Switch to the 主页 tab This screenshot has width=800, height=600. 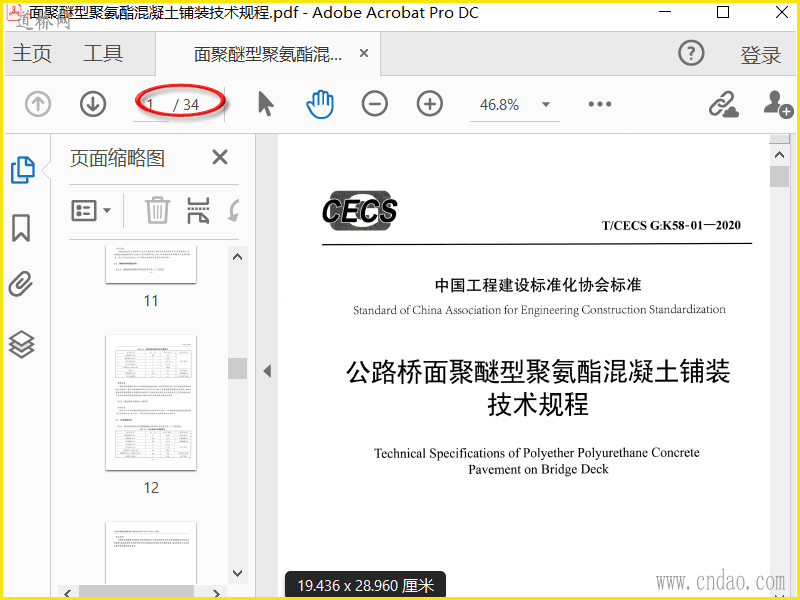(32, 53)
